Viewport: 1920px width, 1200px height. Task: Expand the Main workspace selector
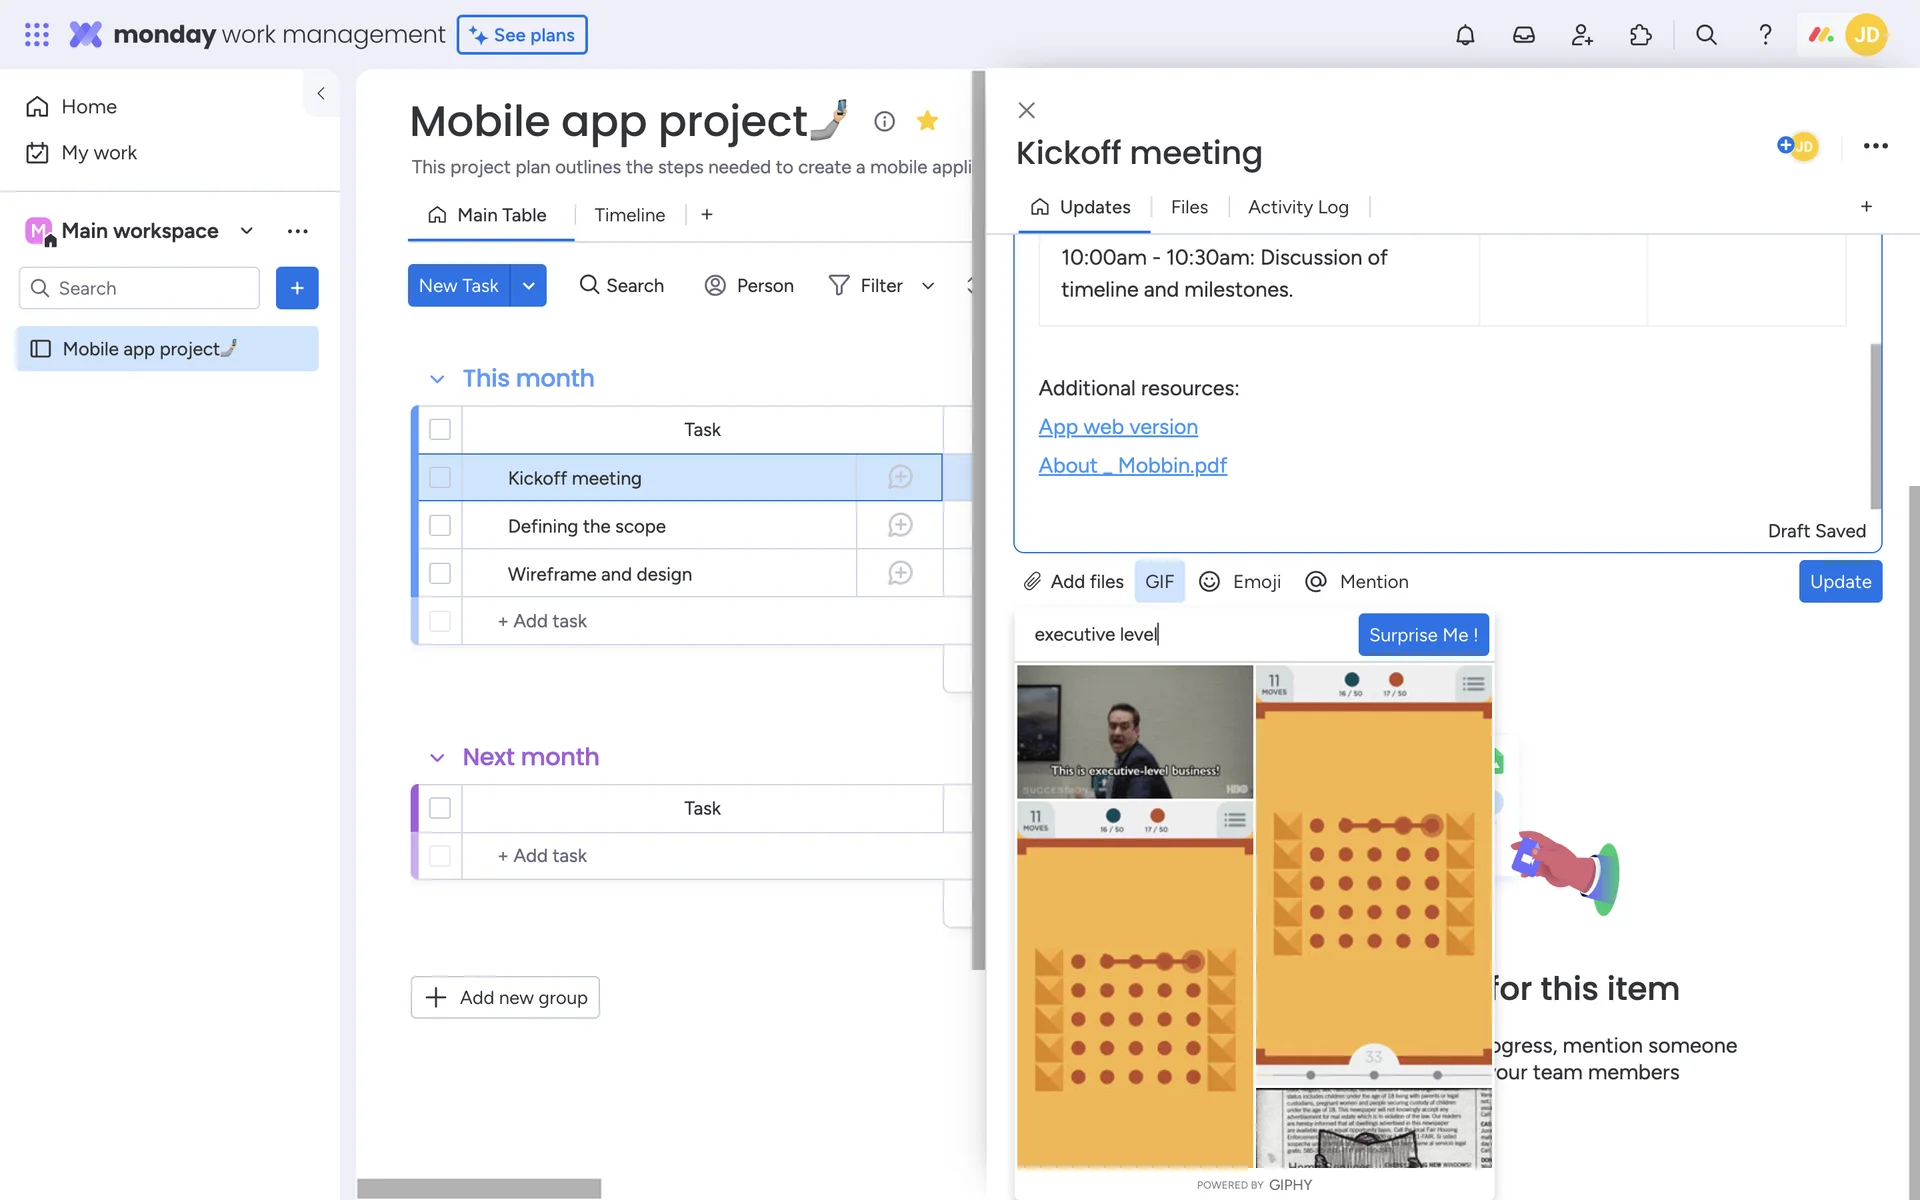[246, 231]
